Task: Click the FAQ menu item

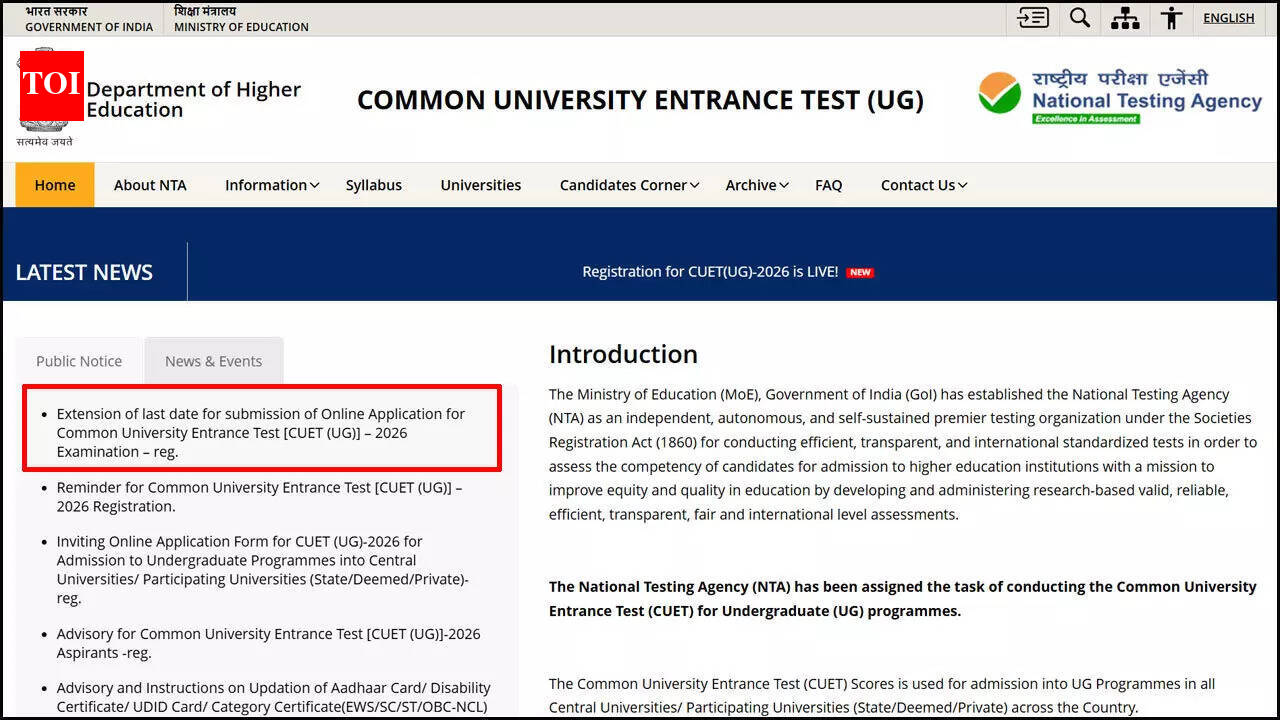Action: [x=828, y=185]
